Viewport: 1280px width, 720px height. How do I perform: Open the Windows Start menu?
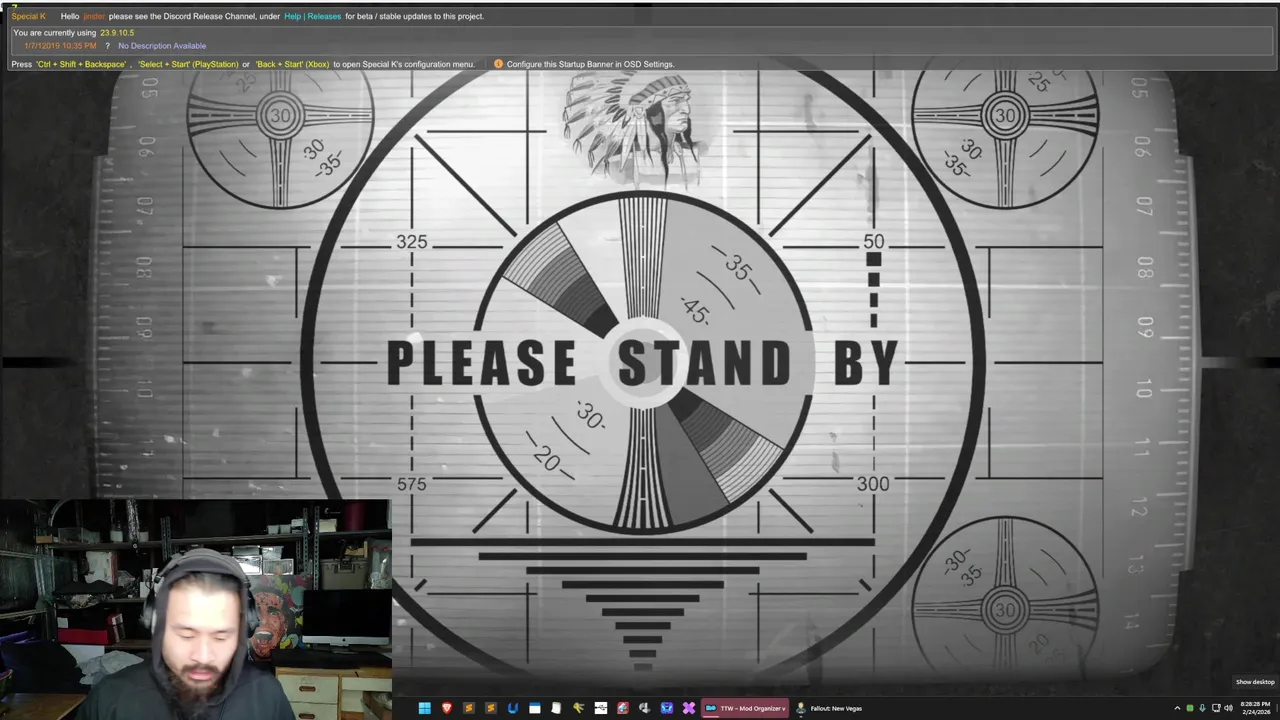(424, 708)
